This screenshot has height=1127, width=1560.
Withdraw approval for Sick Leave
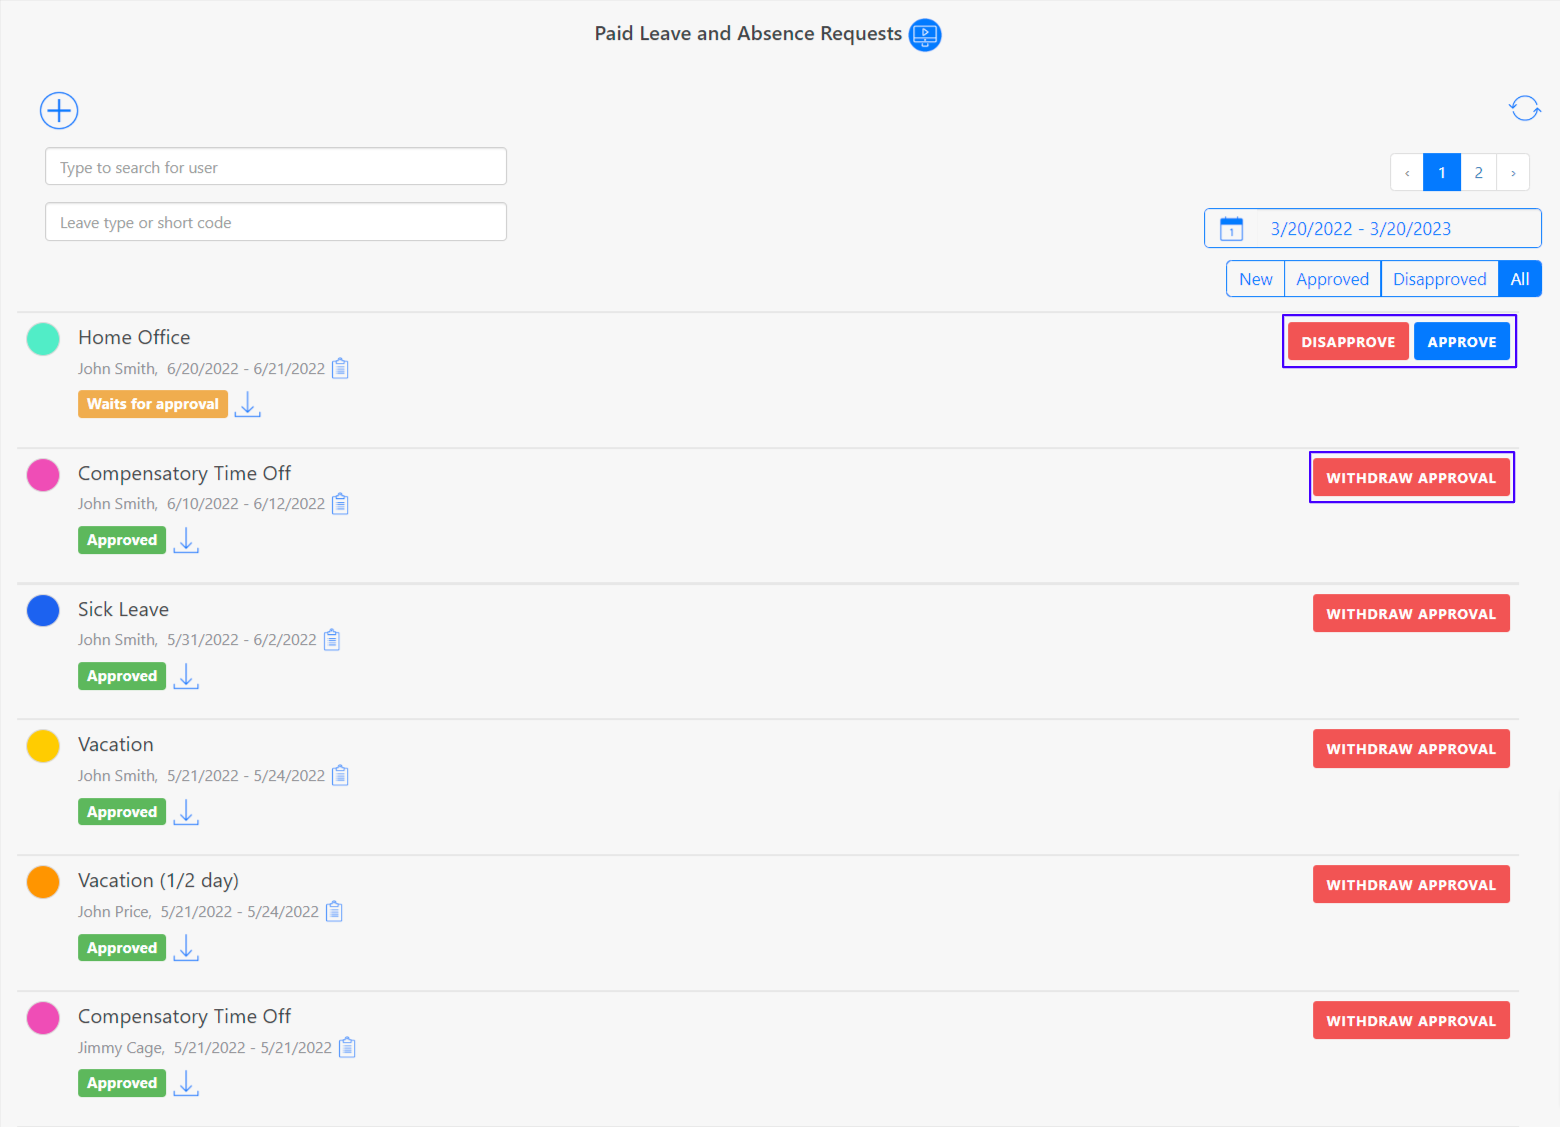pyautogui.click(x=1410, y=614)
